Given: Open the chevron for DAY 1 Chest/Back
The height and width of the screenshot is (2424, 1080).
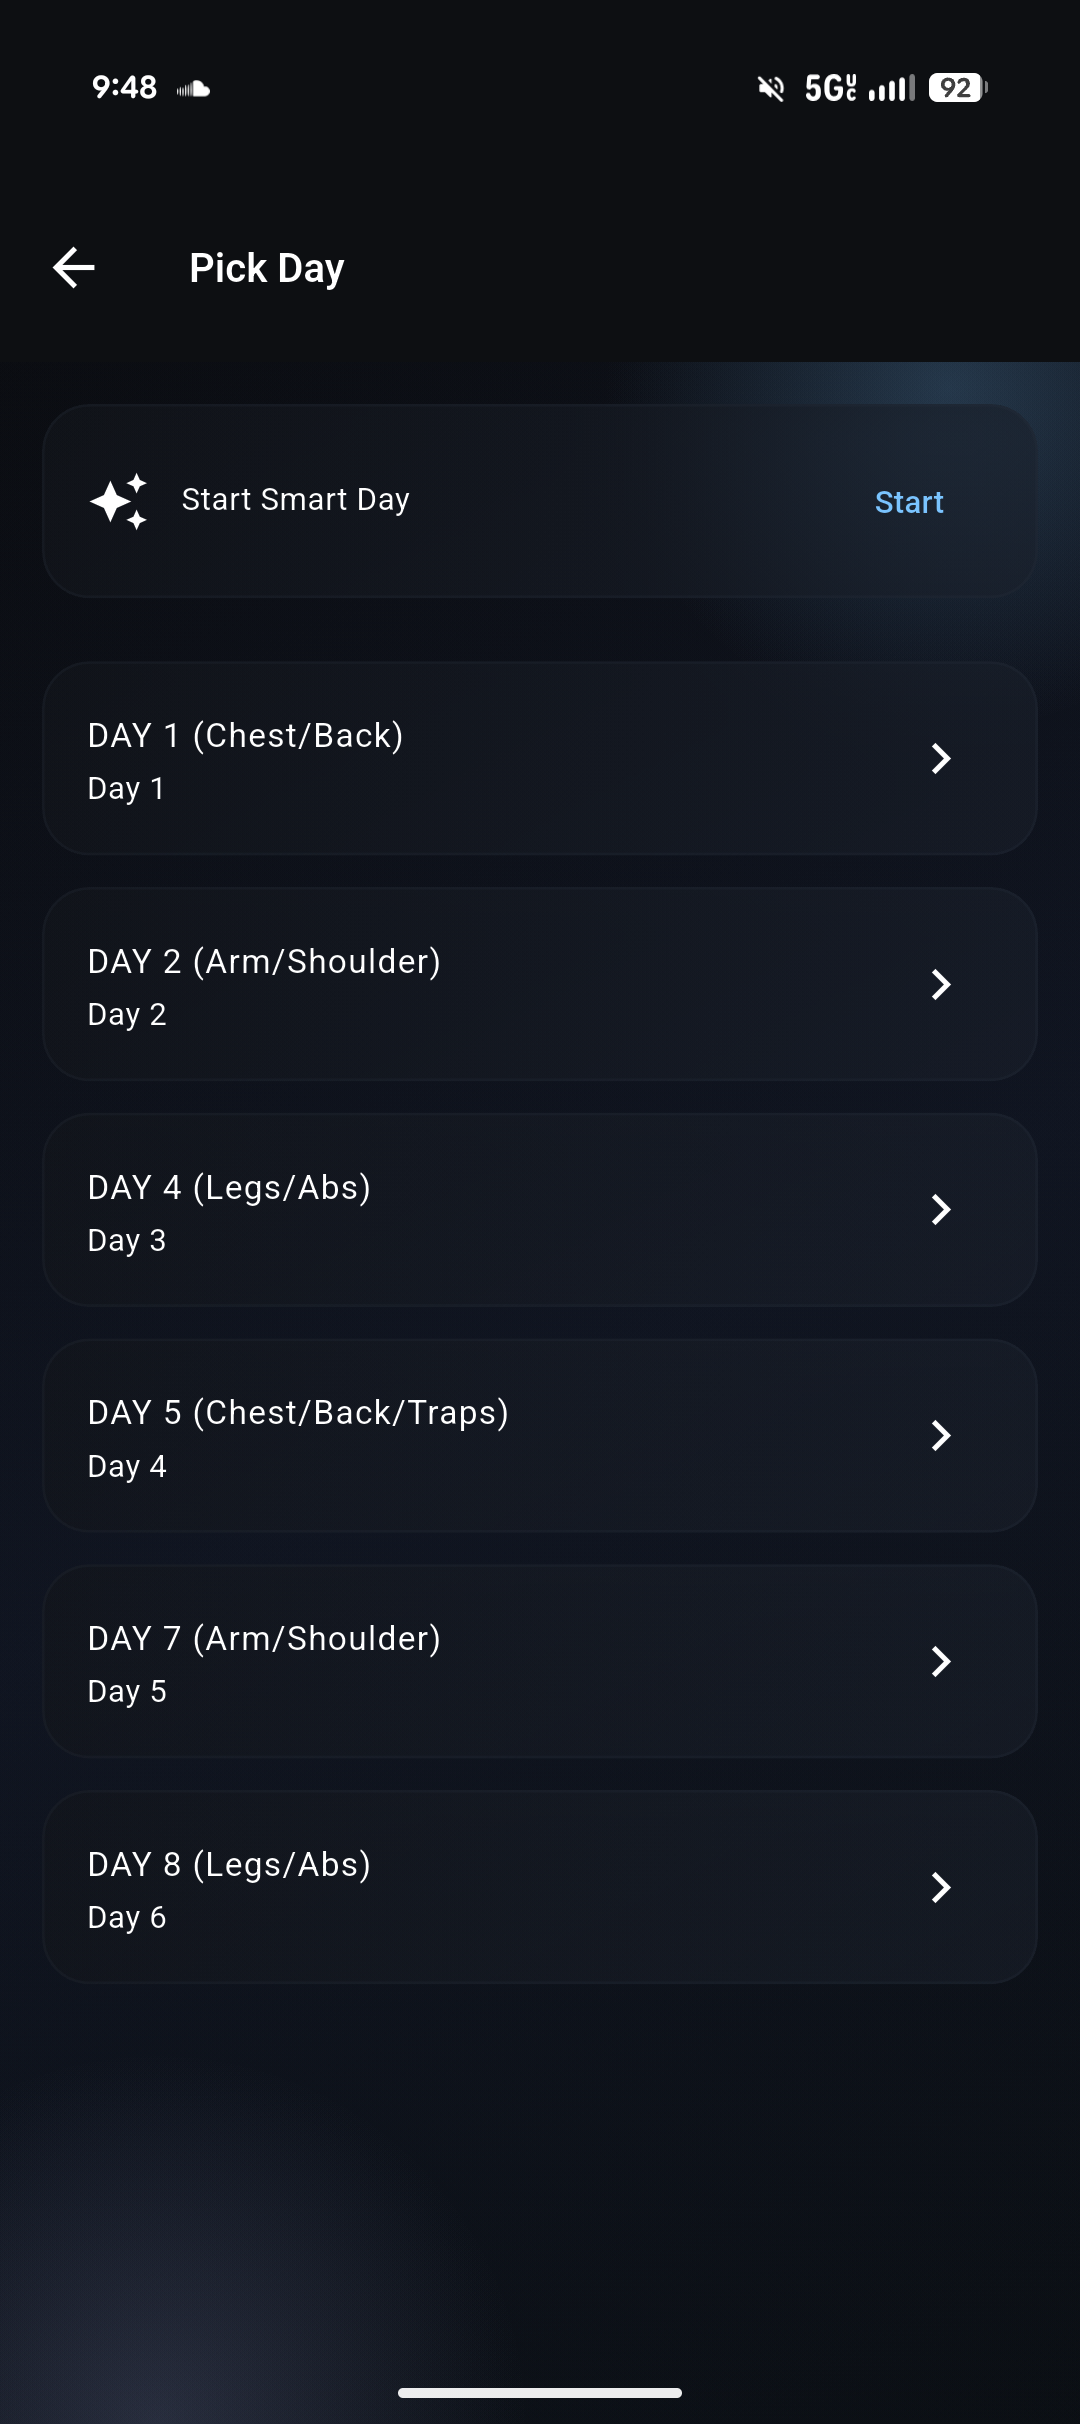Looking at the screenshot, I should point(940,758).
